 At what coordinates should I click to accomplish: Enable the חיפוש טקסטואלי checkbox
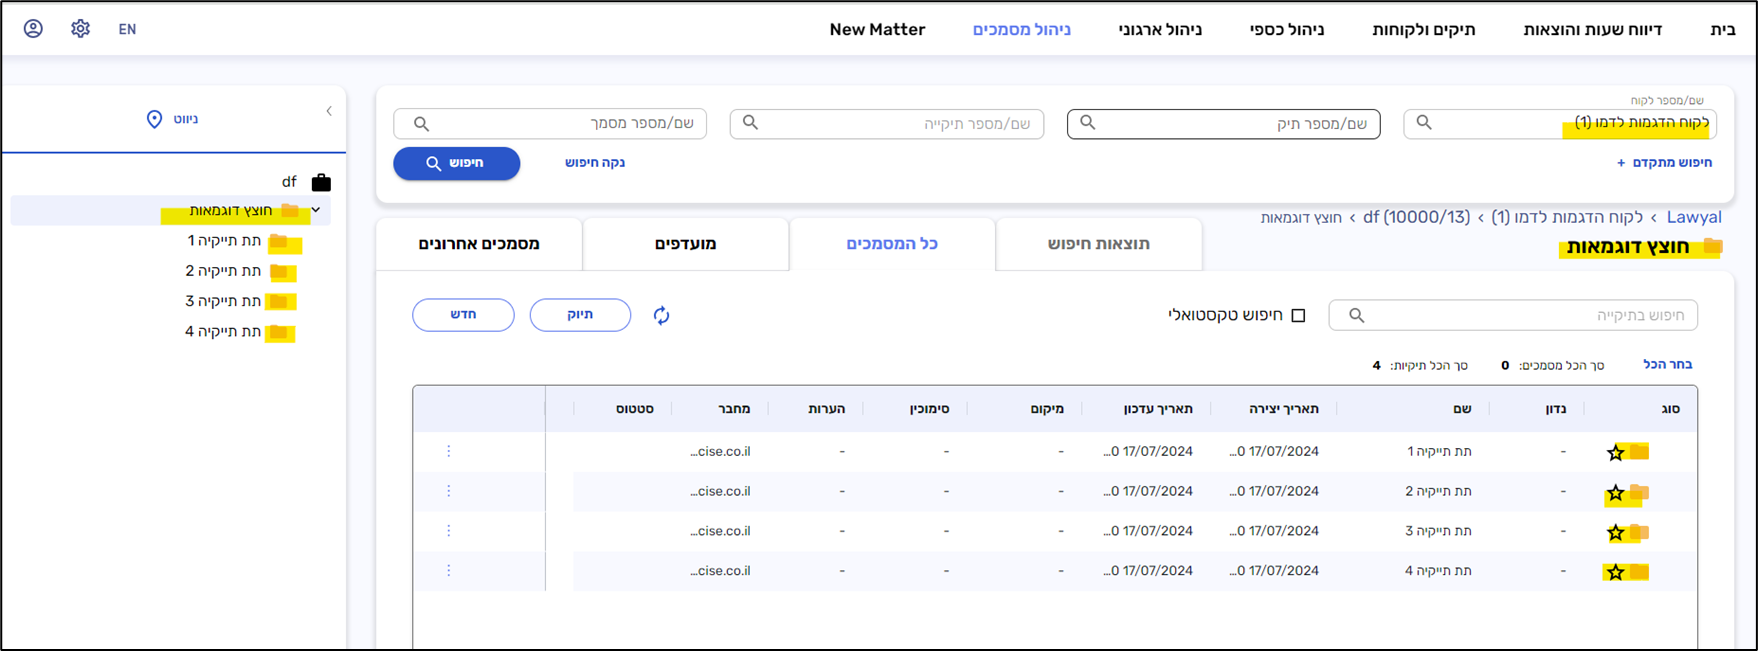coord(1298,316)
